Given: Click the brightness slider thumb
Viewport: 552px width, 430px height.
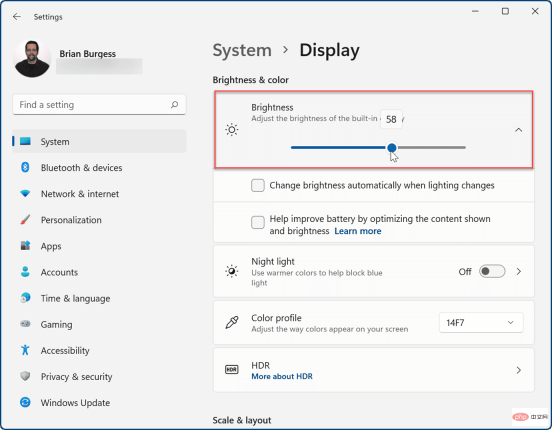Looking at the screenshot, I should 391,148.
